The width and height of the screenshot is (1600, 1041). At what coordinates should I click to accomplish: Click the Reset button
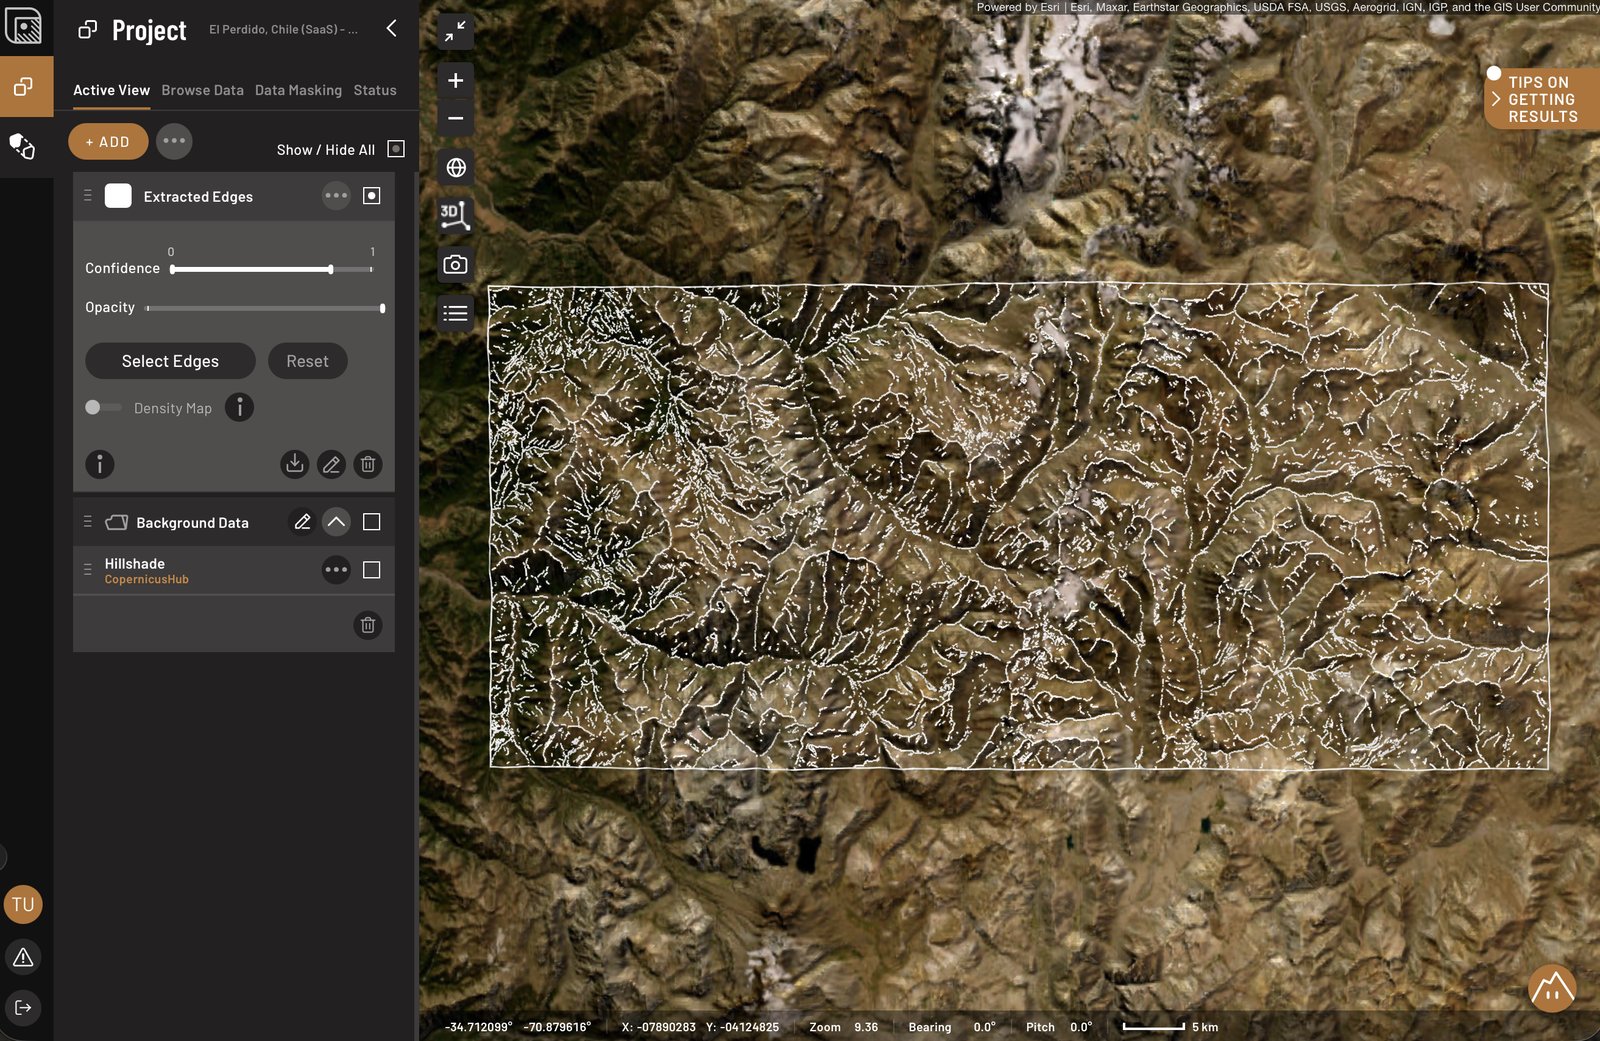[x=307, y=361]
